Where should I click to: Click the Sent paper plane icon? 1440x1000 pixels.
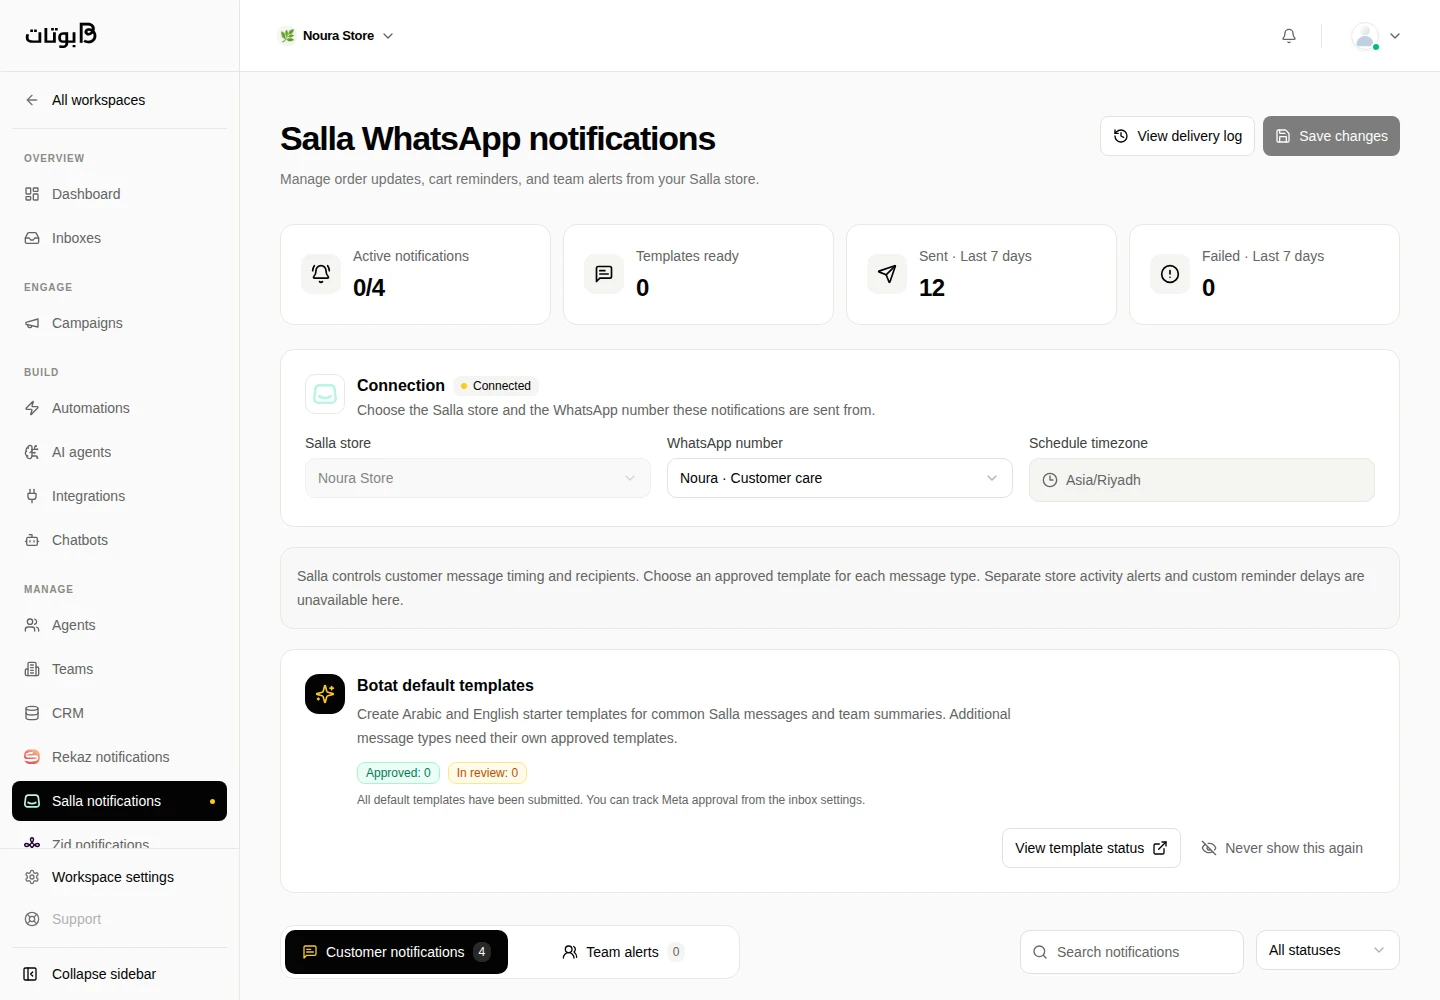887,274
